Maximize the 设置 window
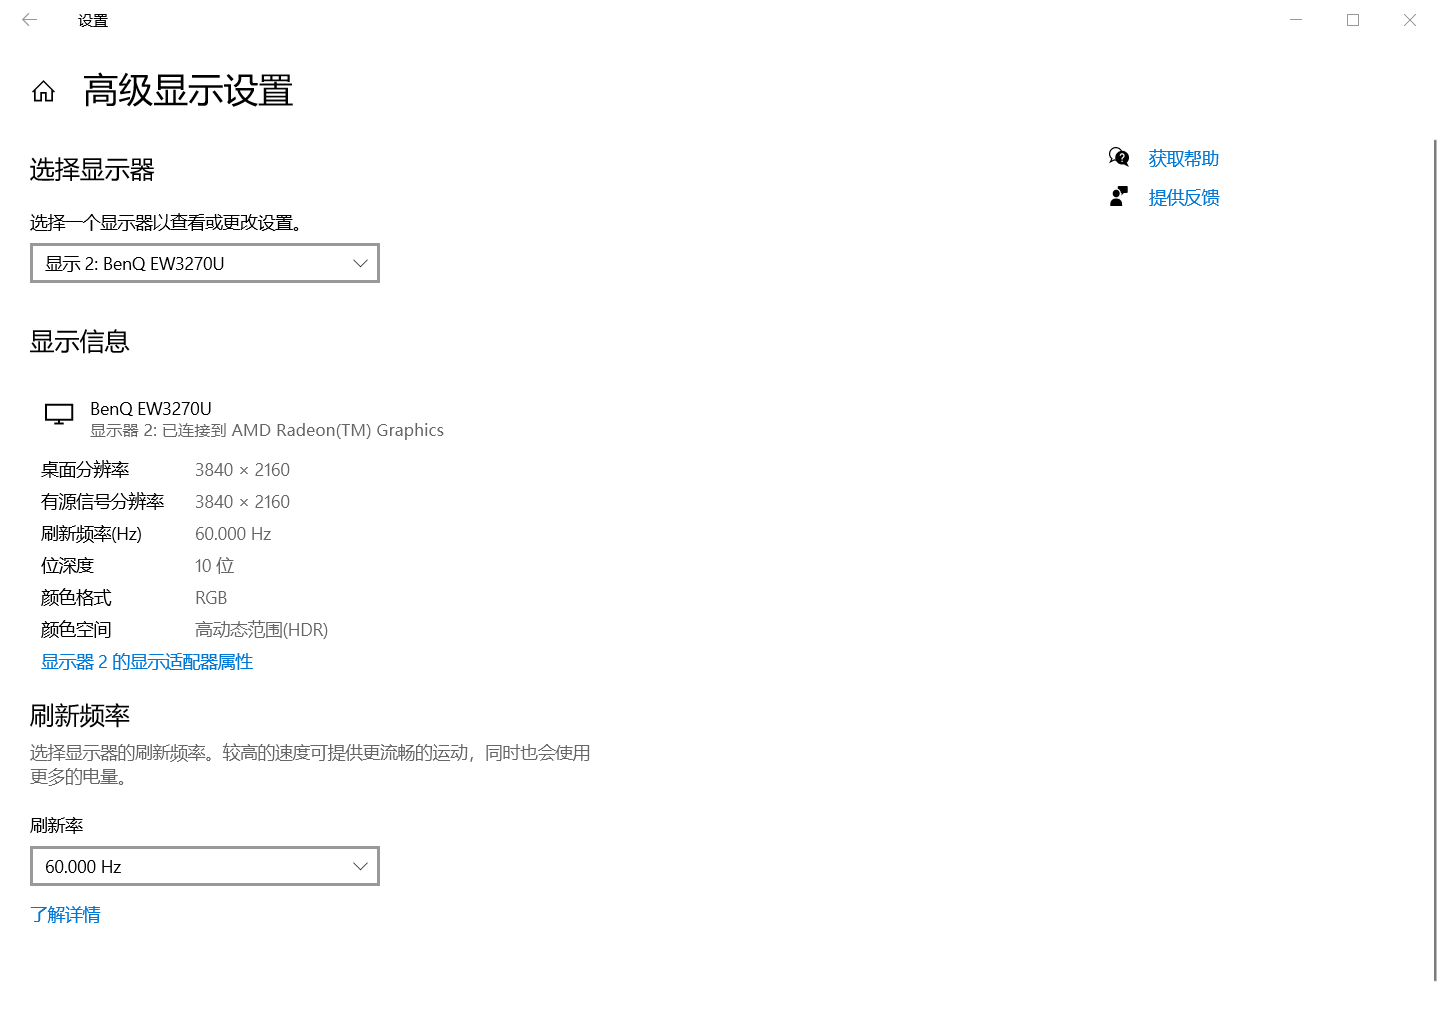This screenshot has width=1439, height=1014. coord(1353,20)
